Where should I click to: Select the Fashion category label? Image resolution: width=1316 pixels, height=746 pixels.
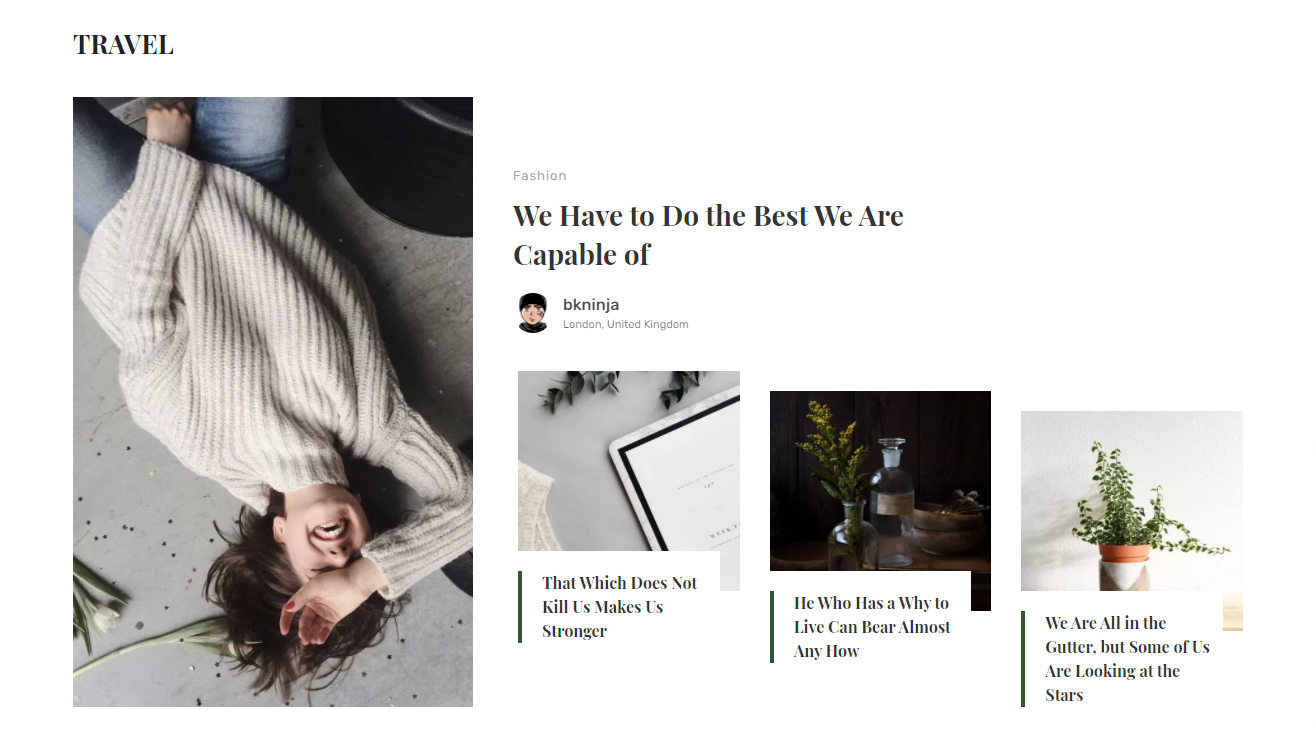click(x=540, y=176)
